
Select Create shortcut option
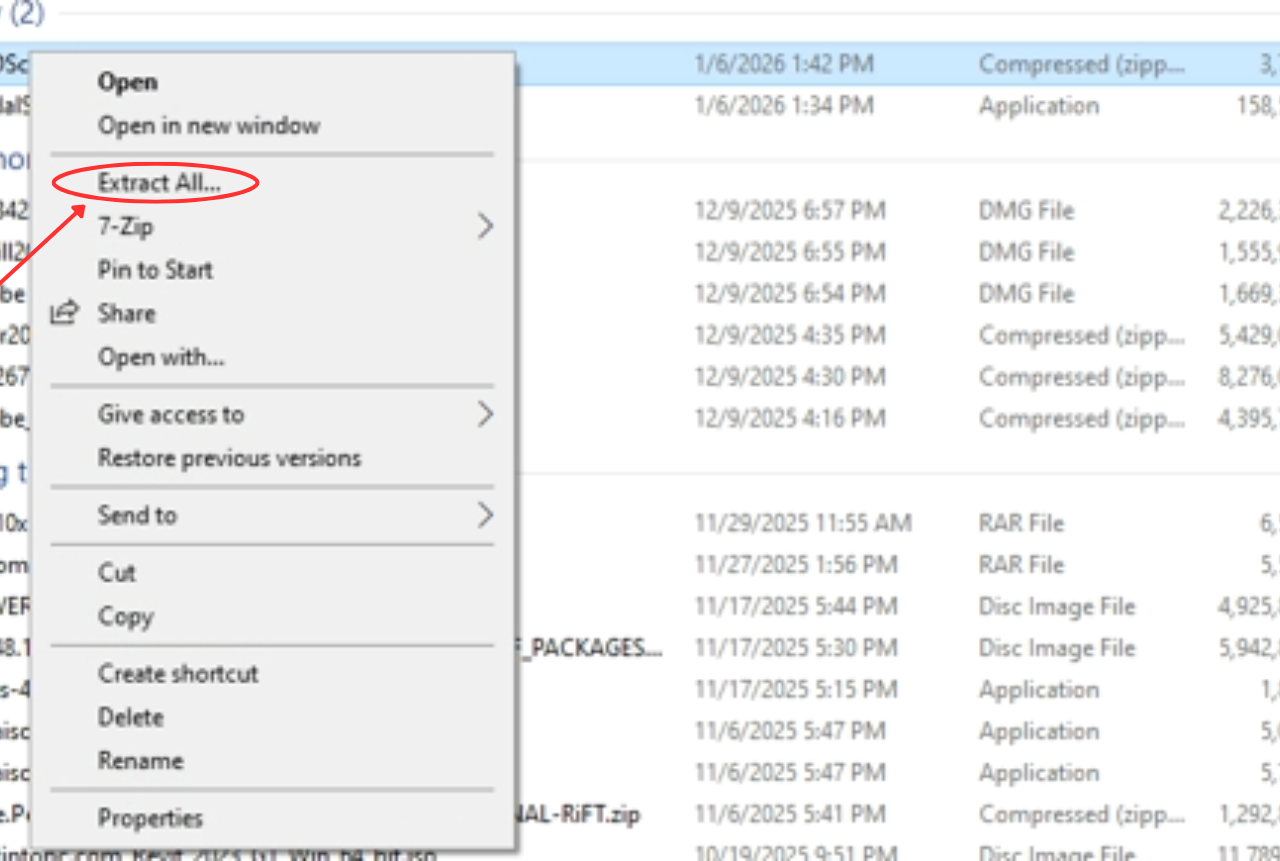click(x=178, y=674)
